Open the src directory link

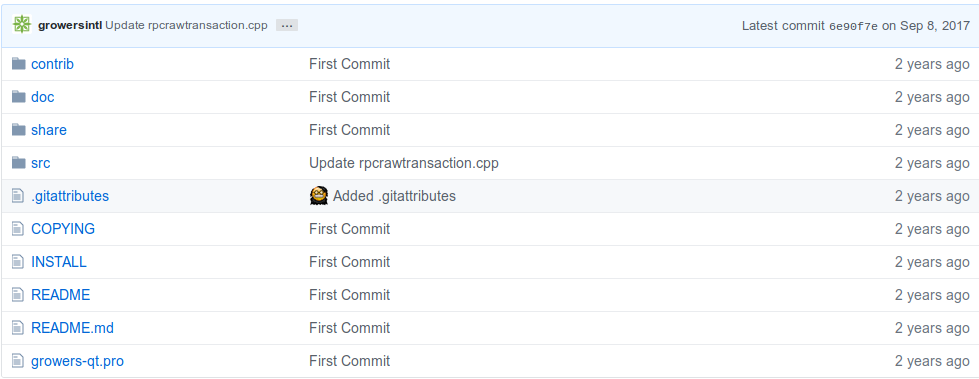tap(41, 163)
